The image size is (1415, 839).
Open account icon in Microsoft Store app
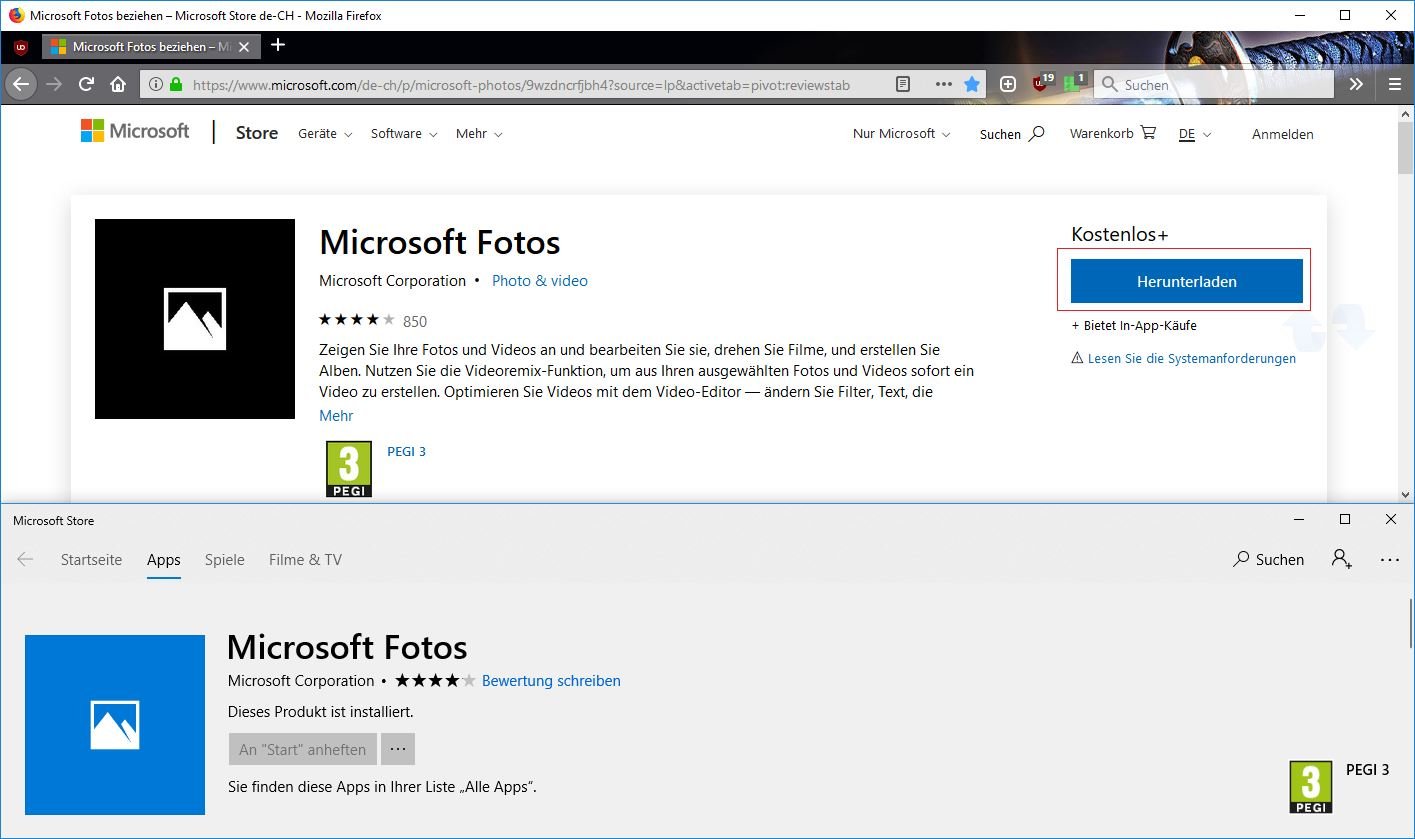click(1341, 559)
